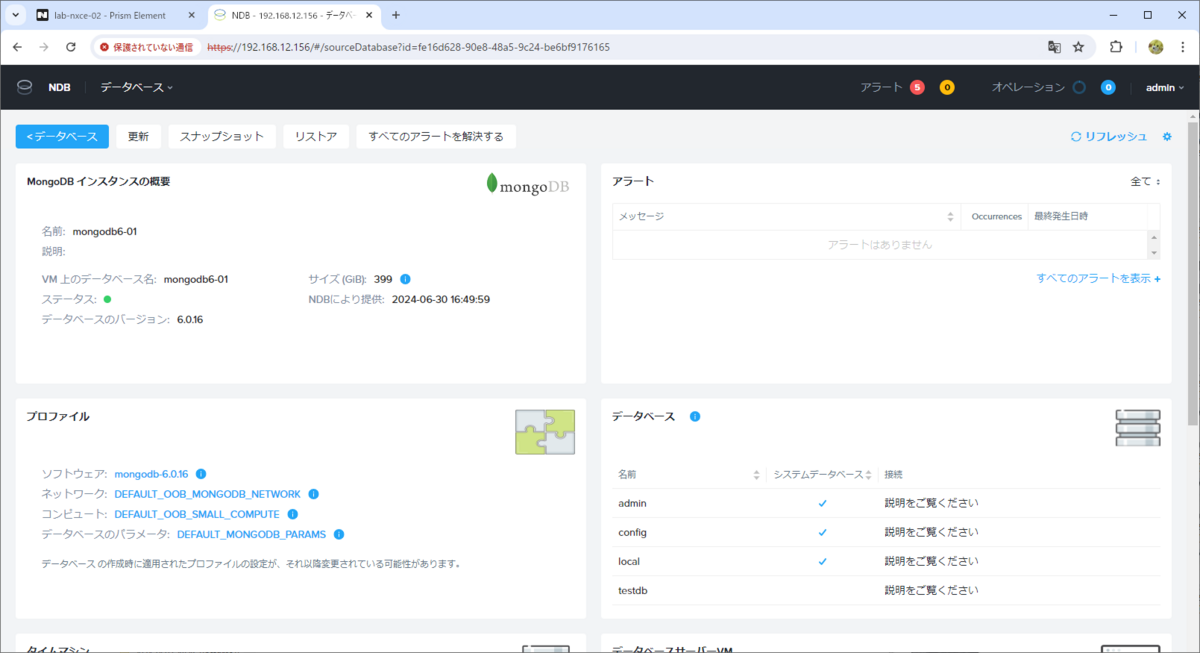The width and height of the screenshot is (1200, 653).
Task: Click すべてのアラートを解決する button
Action: coord(436,137)
